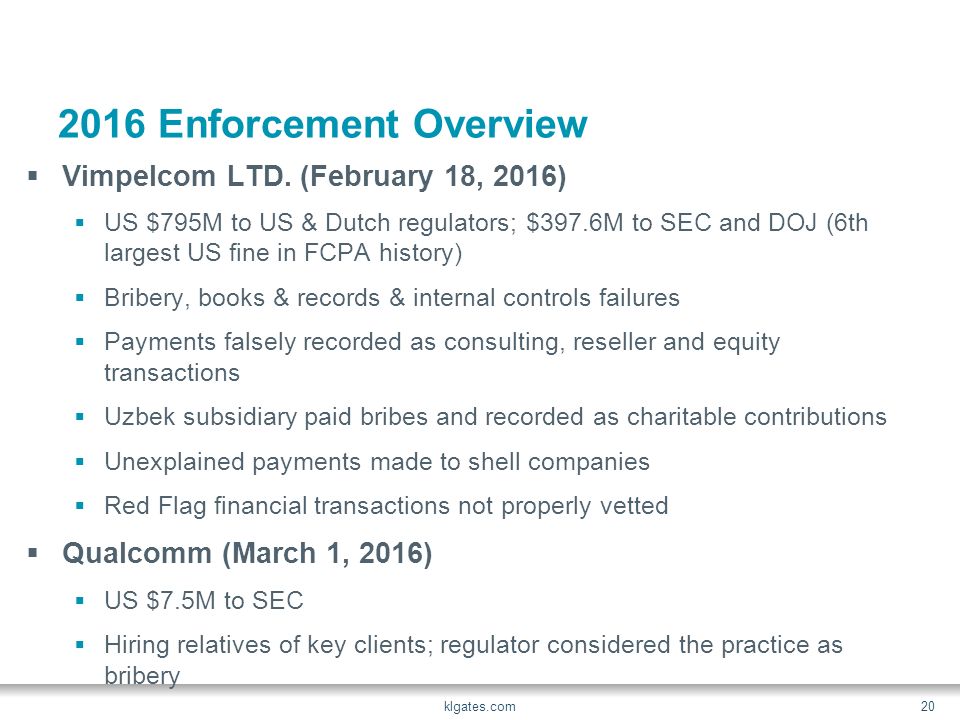960x720 pixels.
Task: Click the blue bullet before 'Payments falsely recorded'
Action: tap(80, 342)
